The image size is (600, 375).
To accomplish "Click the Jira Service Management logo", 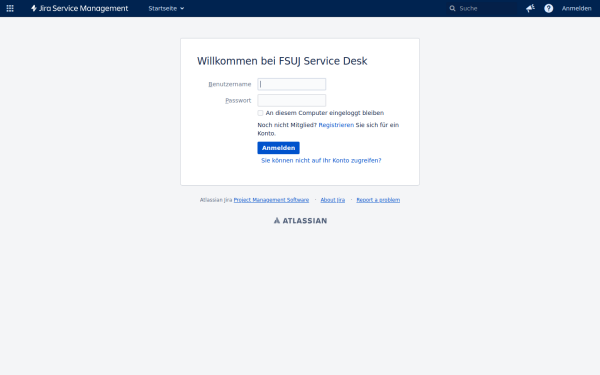I will (80, 8).
